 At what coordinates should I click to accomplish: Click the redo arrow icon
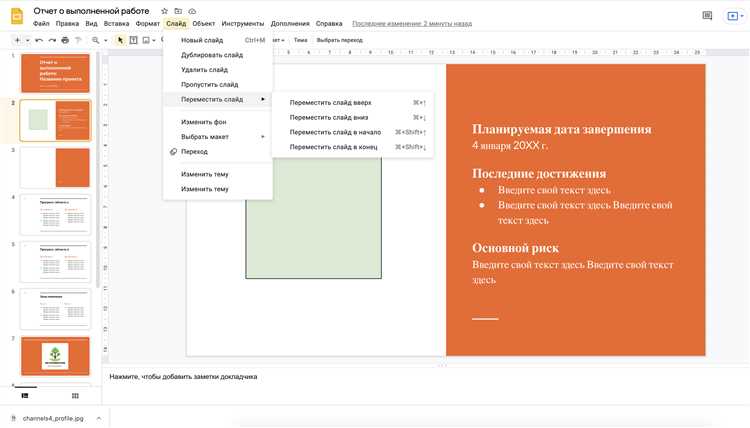pos(52,40)
